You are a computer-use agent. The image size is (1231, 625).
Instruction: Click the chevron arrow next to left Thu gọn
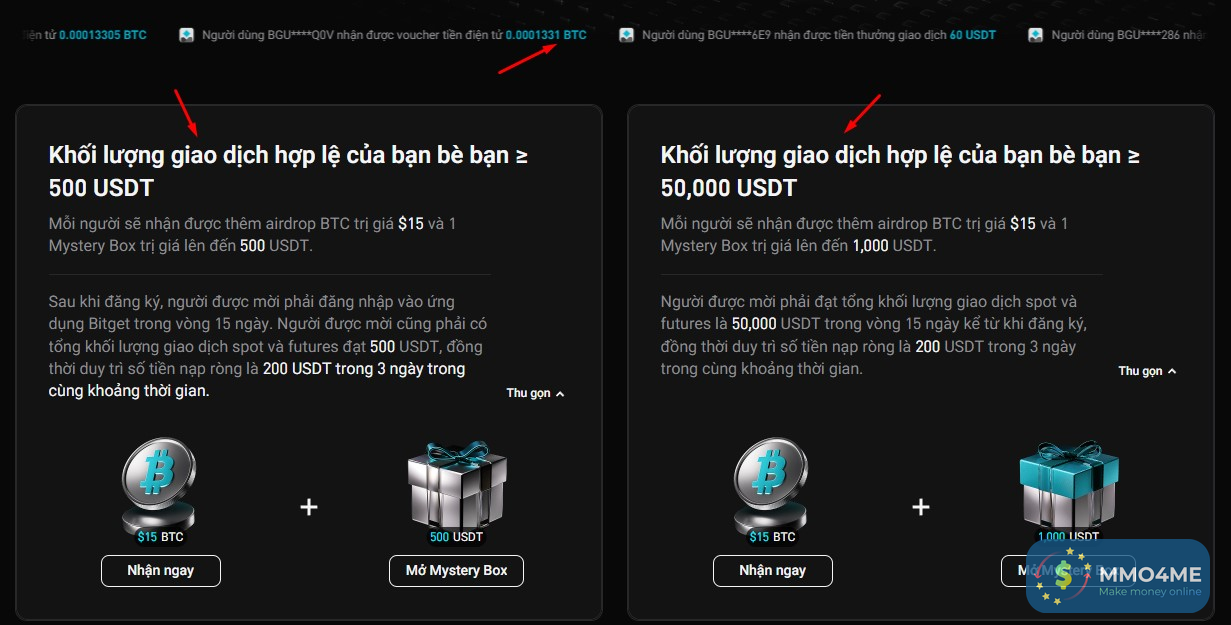pos(560,394)
